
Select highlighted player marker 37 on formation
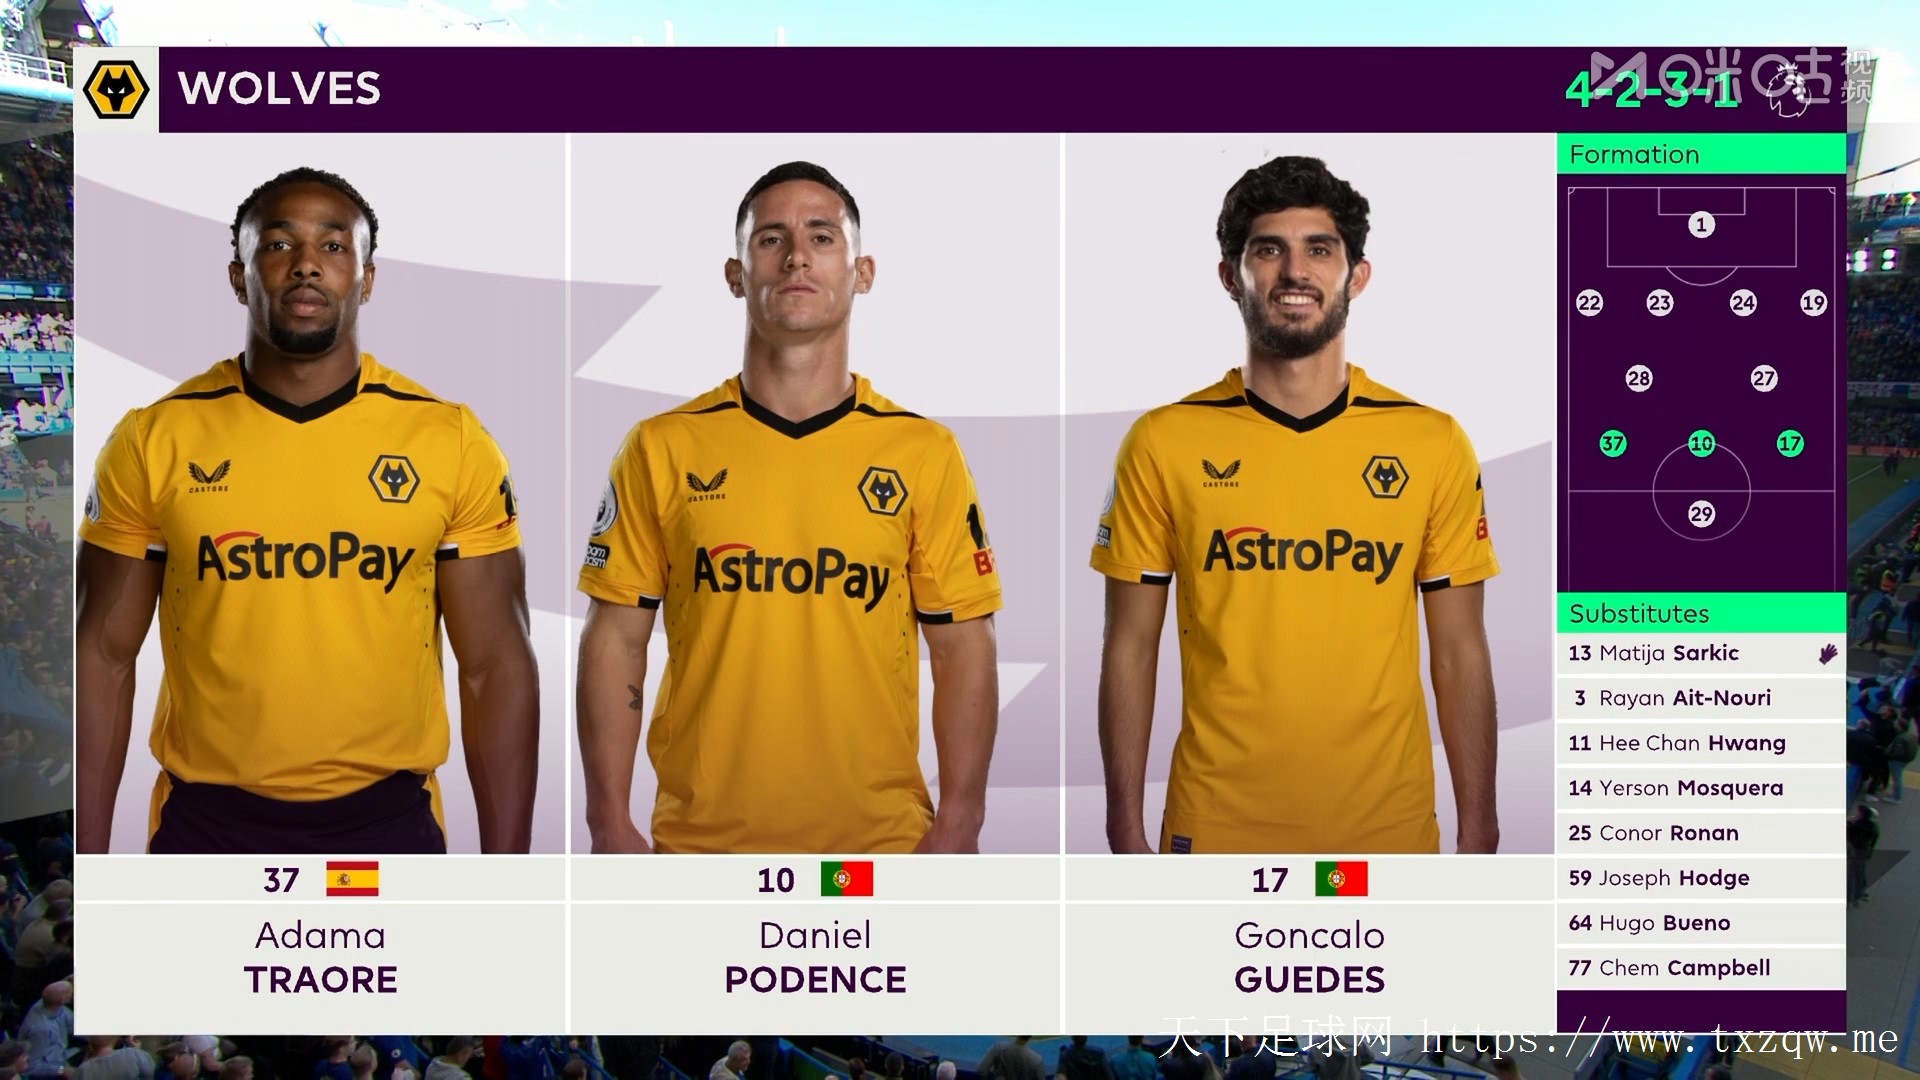coord(1613,443)
